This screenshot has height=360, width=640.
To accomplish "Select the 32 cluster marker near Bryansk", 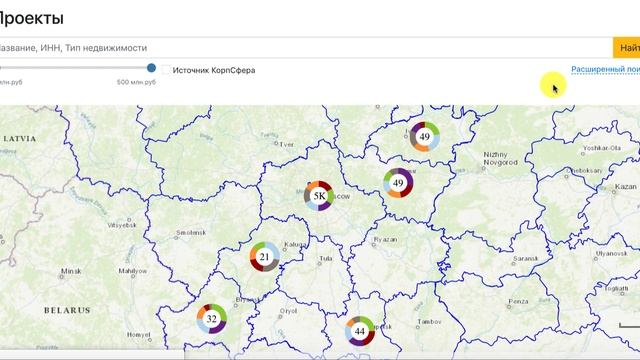I will [x=211, y=318].
